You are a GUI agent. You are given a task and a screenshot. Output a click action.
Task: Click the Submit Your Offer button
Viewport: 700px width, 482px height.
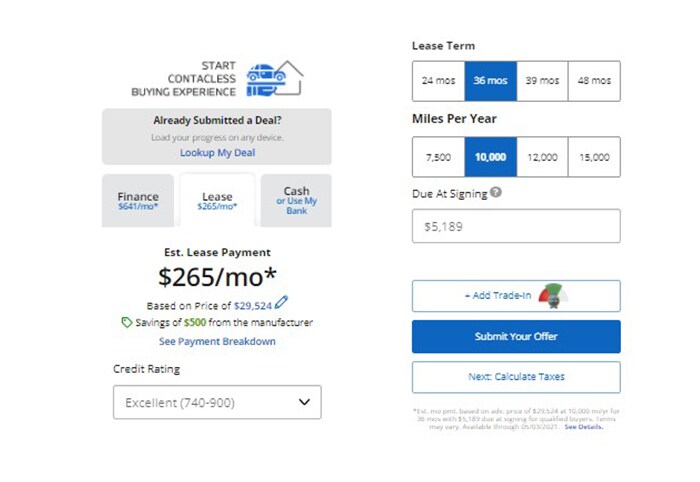point(516,337)
